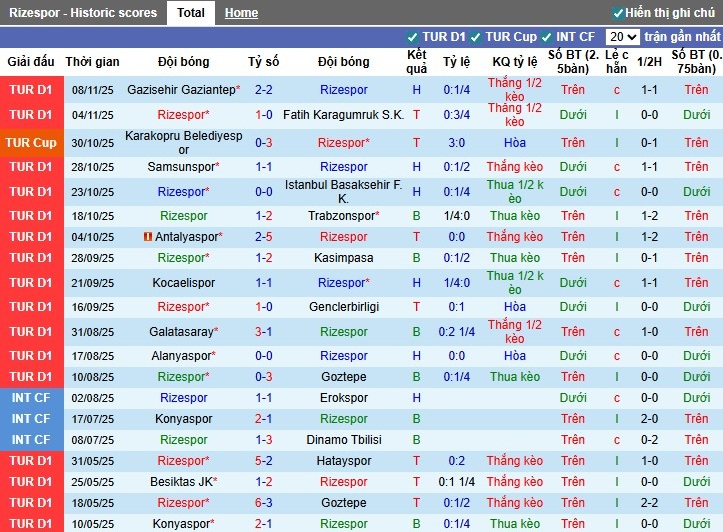Click the Trabzonspor team name
Screen dimensions: 723x532
point(341,216)
